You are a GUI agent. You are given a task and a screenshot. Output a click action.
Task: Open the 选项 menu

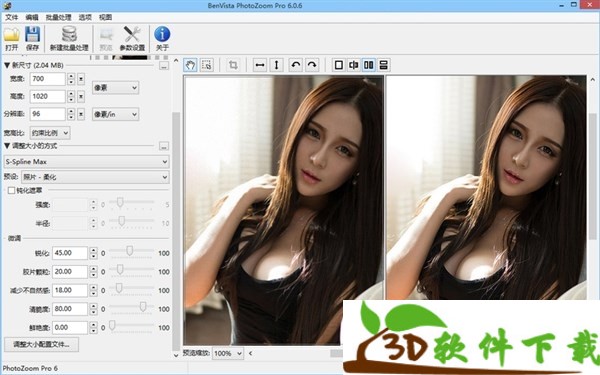(85, 17)
